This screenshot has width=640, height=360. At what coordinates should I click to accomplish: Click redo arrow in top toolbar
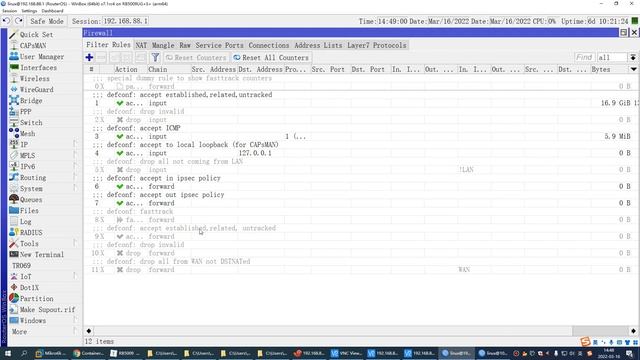[x=19, y=21]
